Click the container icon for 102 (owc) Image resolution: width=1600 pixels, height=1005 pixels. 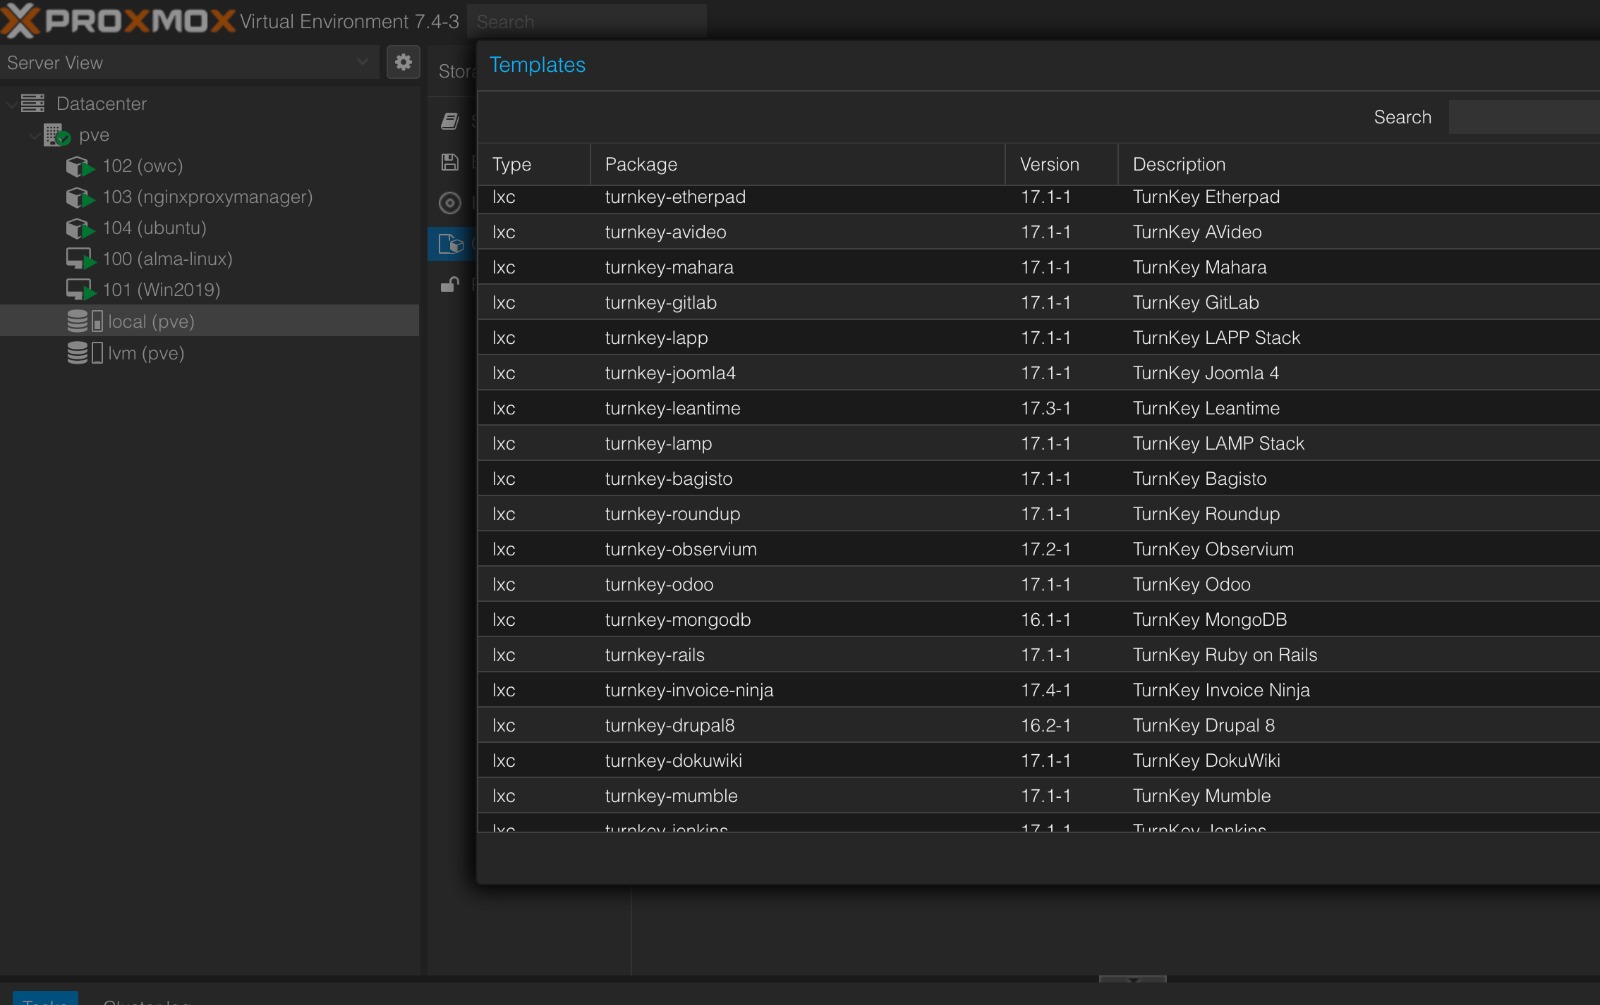pos(79,166)
